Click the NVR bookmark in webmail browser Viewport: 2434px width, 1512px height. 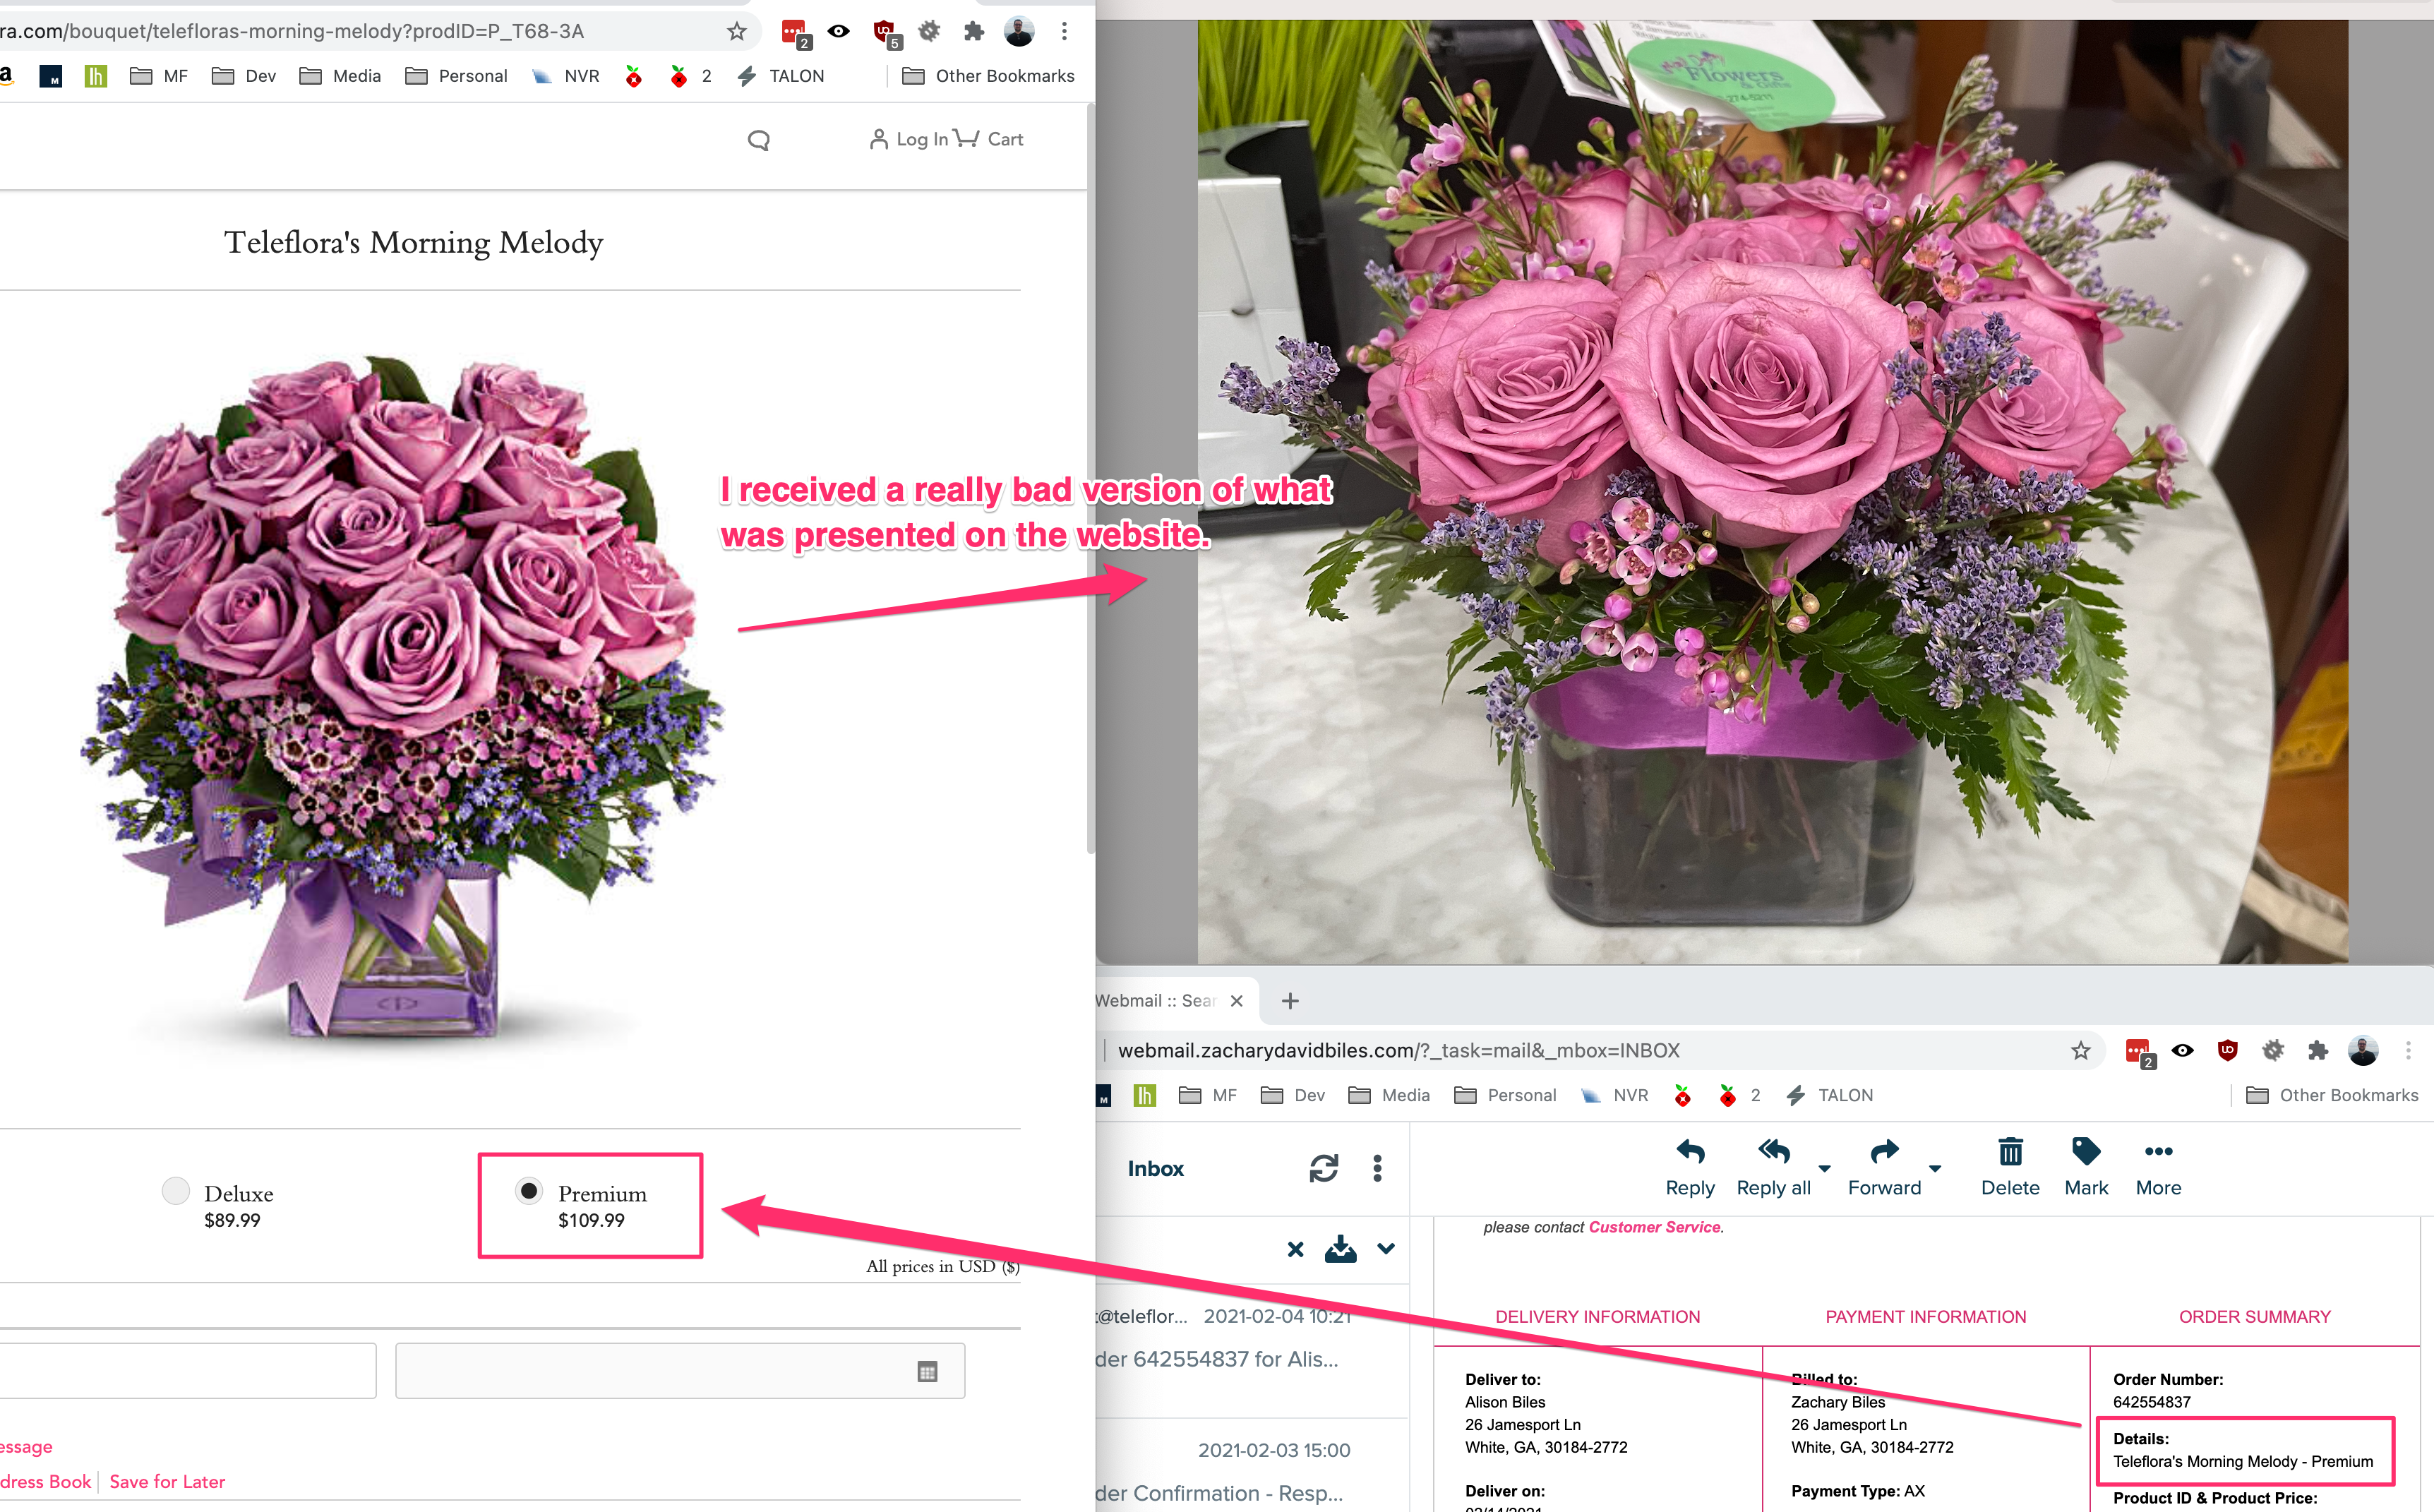[x=1614, y=1096]
